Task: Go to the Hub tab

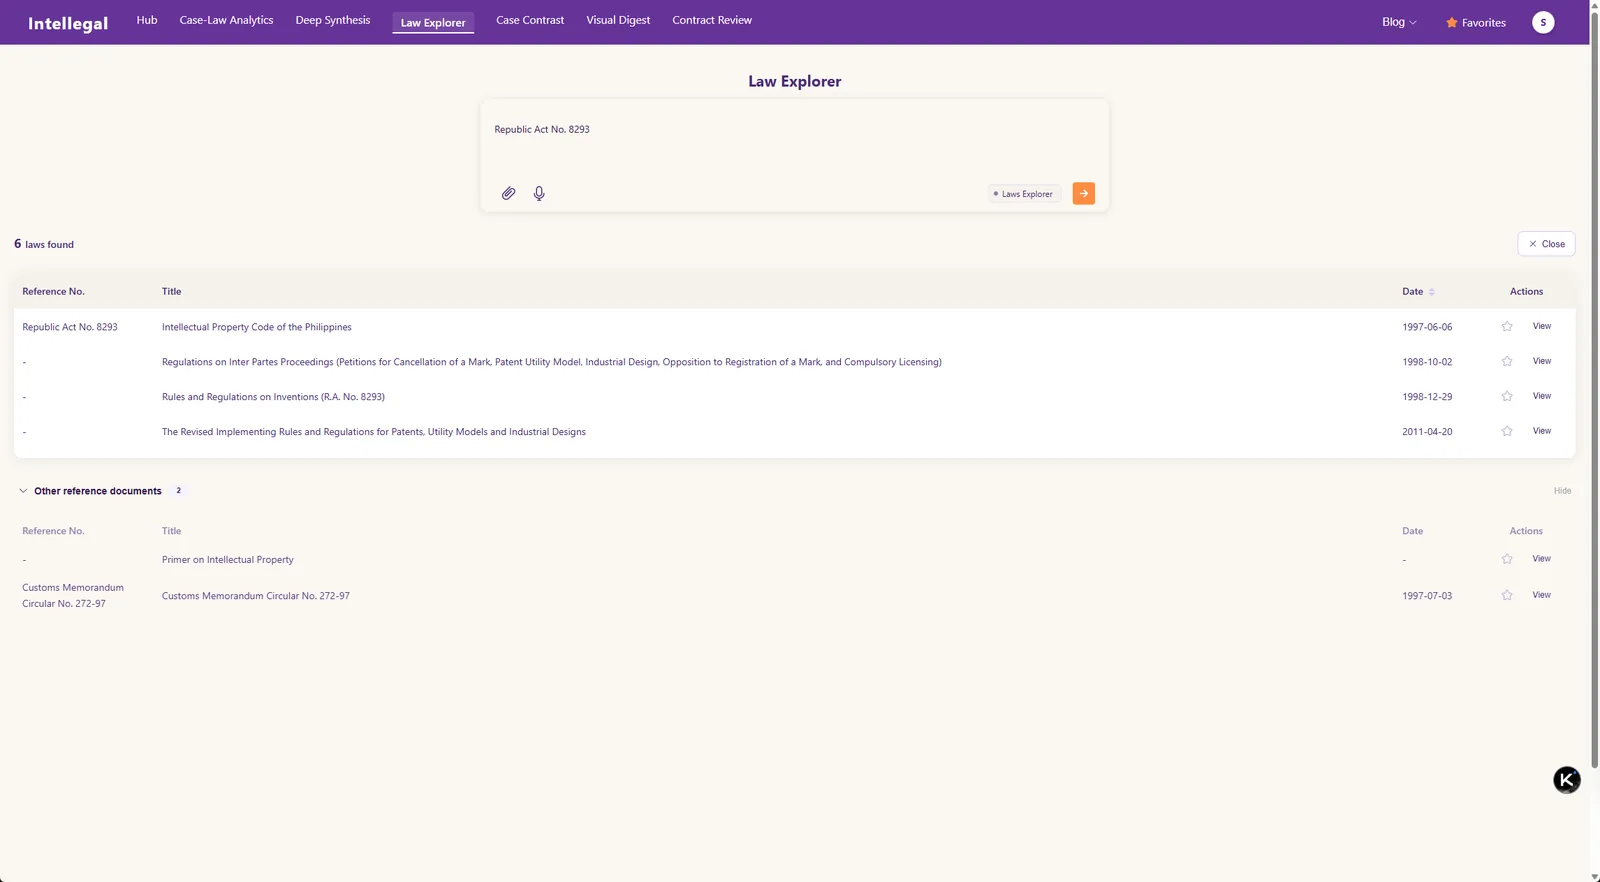Action: point(147,20)
